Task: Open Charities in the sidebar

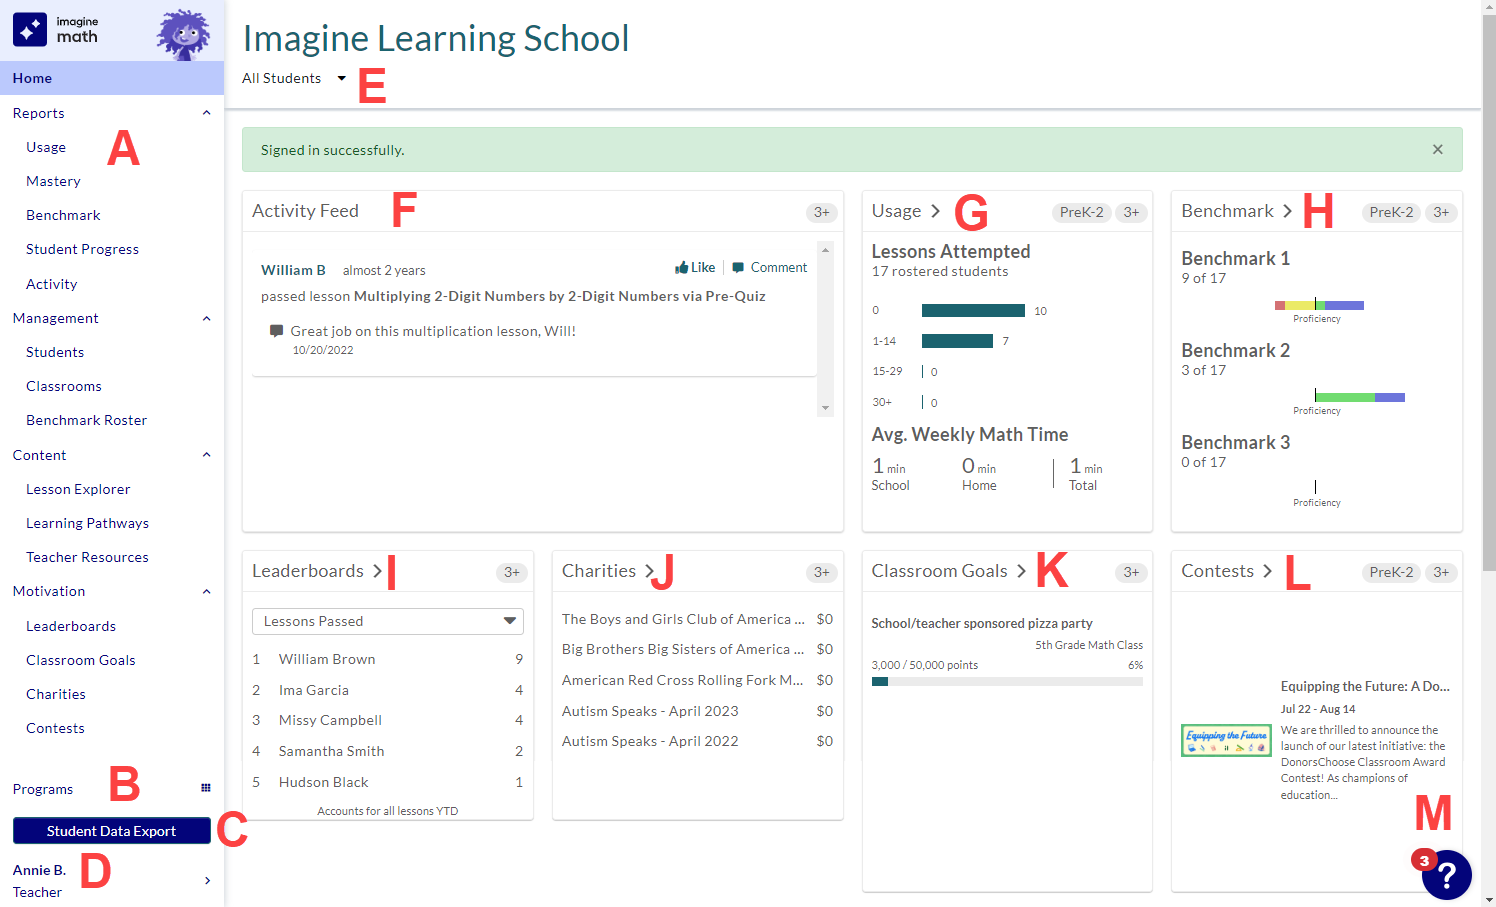Action: click(x=56, y=694)
